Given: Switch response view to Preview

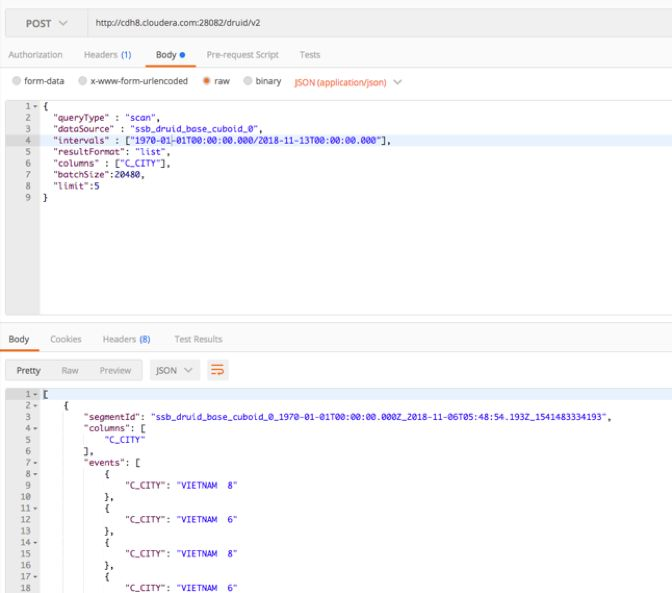Looking at the screenshot, I should click(114, 371).
